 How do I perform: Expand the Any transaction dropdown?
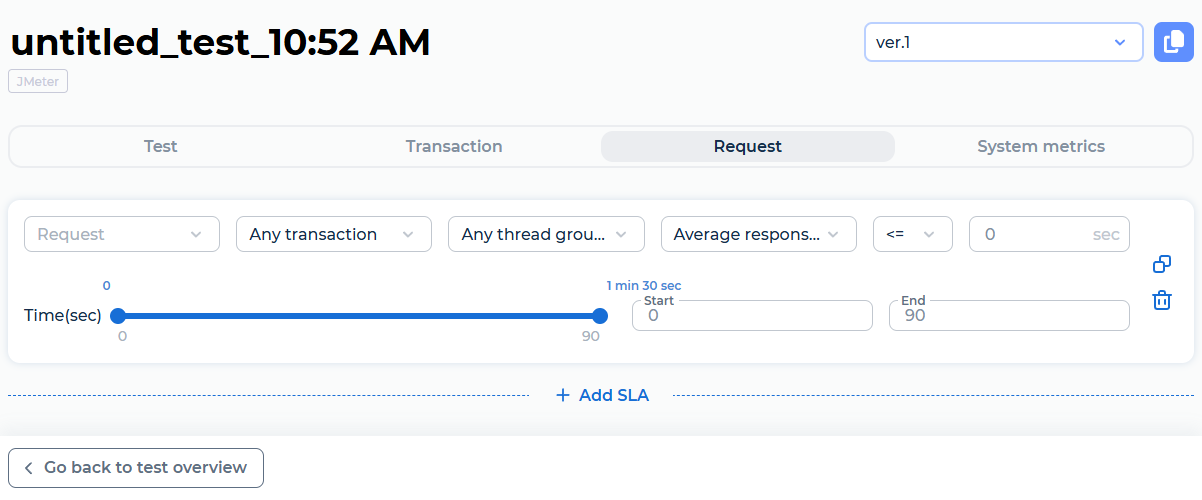333,234
